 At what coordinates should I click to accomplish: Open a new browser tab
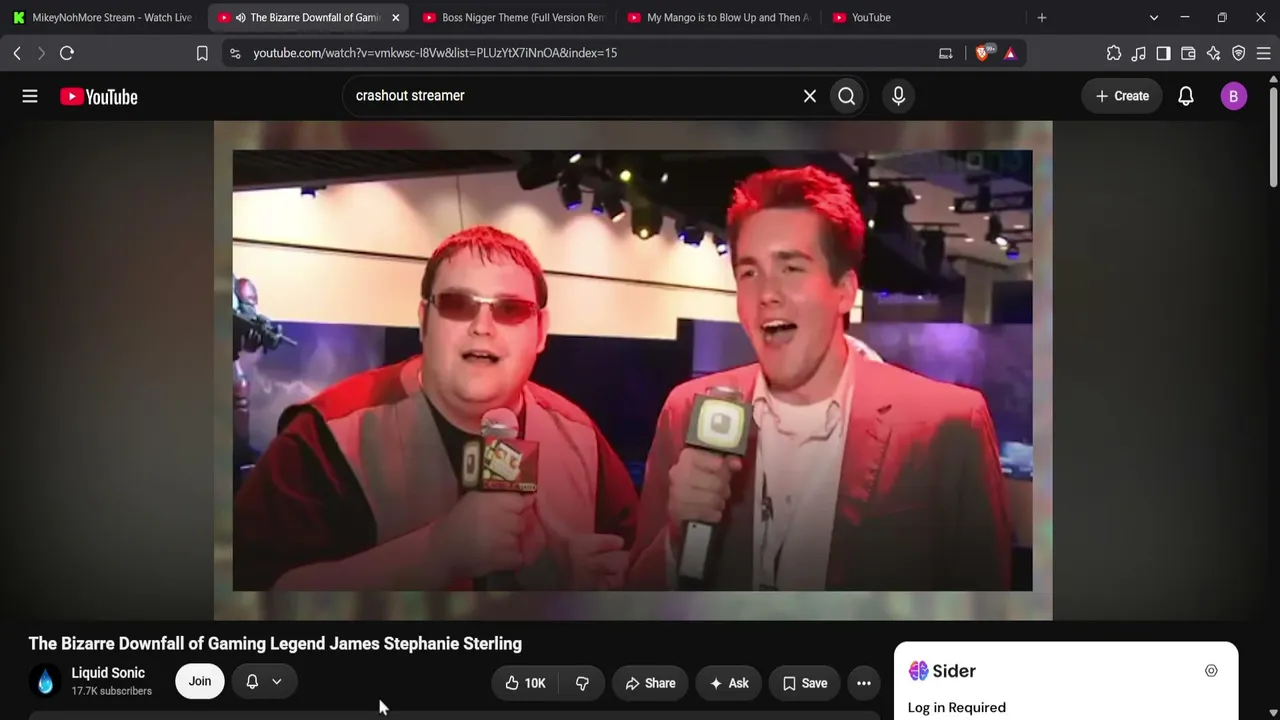point(1042,18)
